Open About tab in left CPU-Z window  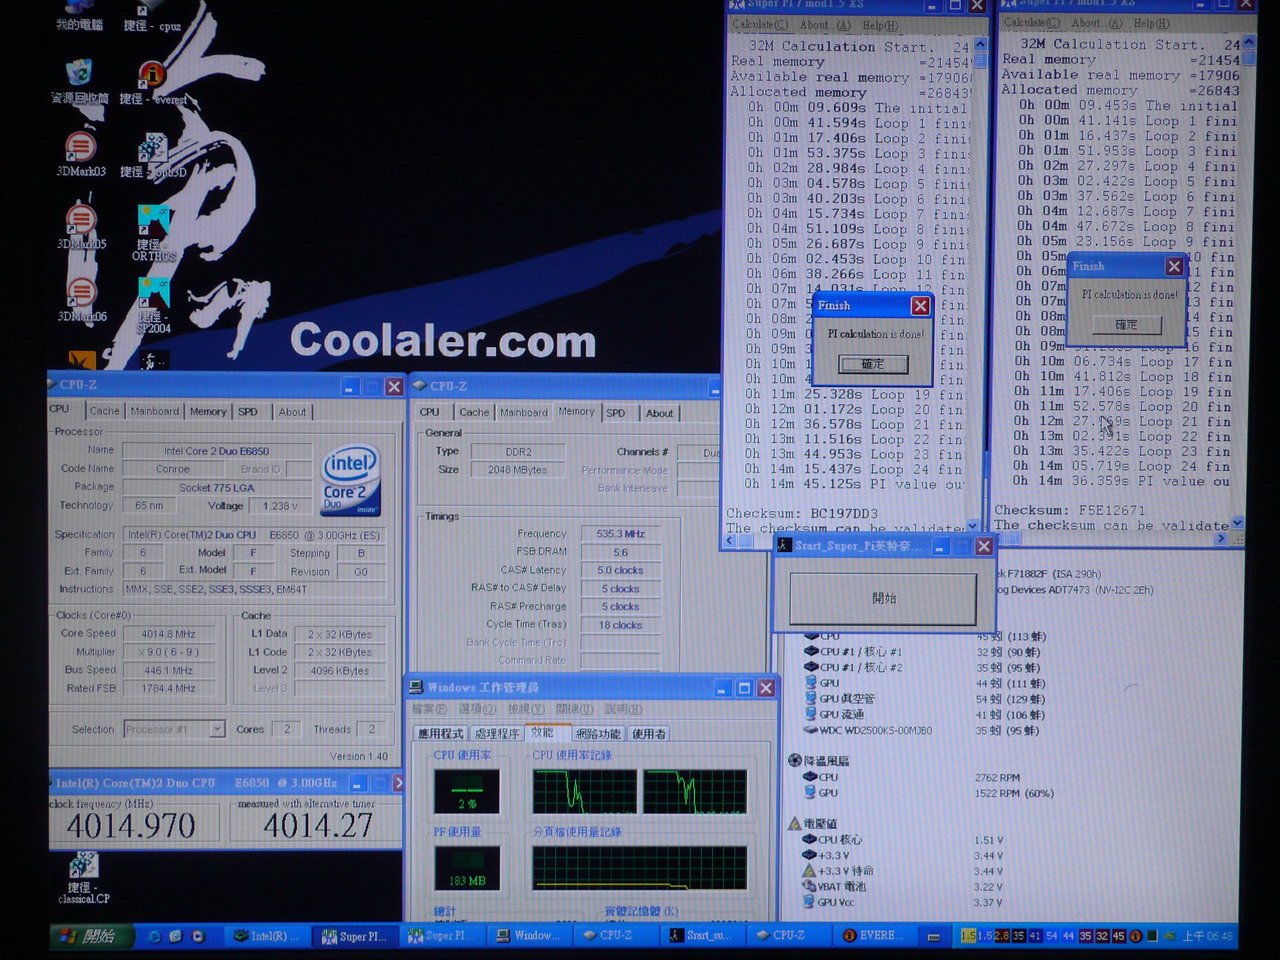pyautogui.click(x=293, y=411)
